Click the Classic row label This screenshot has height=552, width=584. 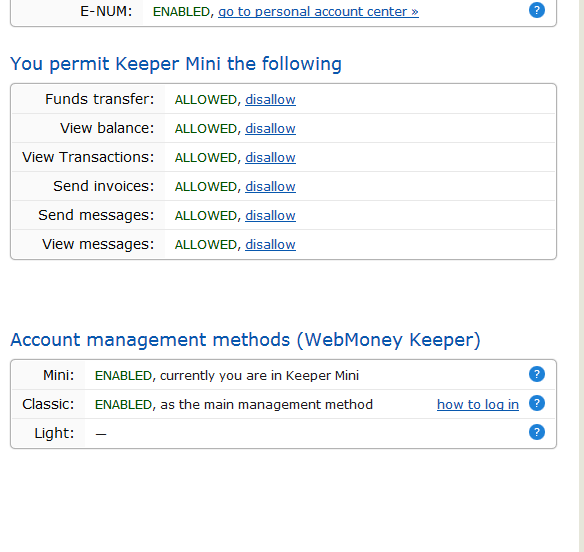pyautogui.click(x=48, y=404)
